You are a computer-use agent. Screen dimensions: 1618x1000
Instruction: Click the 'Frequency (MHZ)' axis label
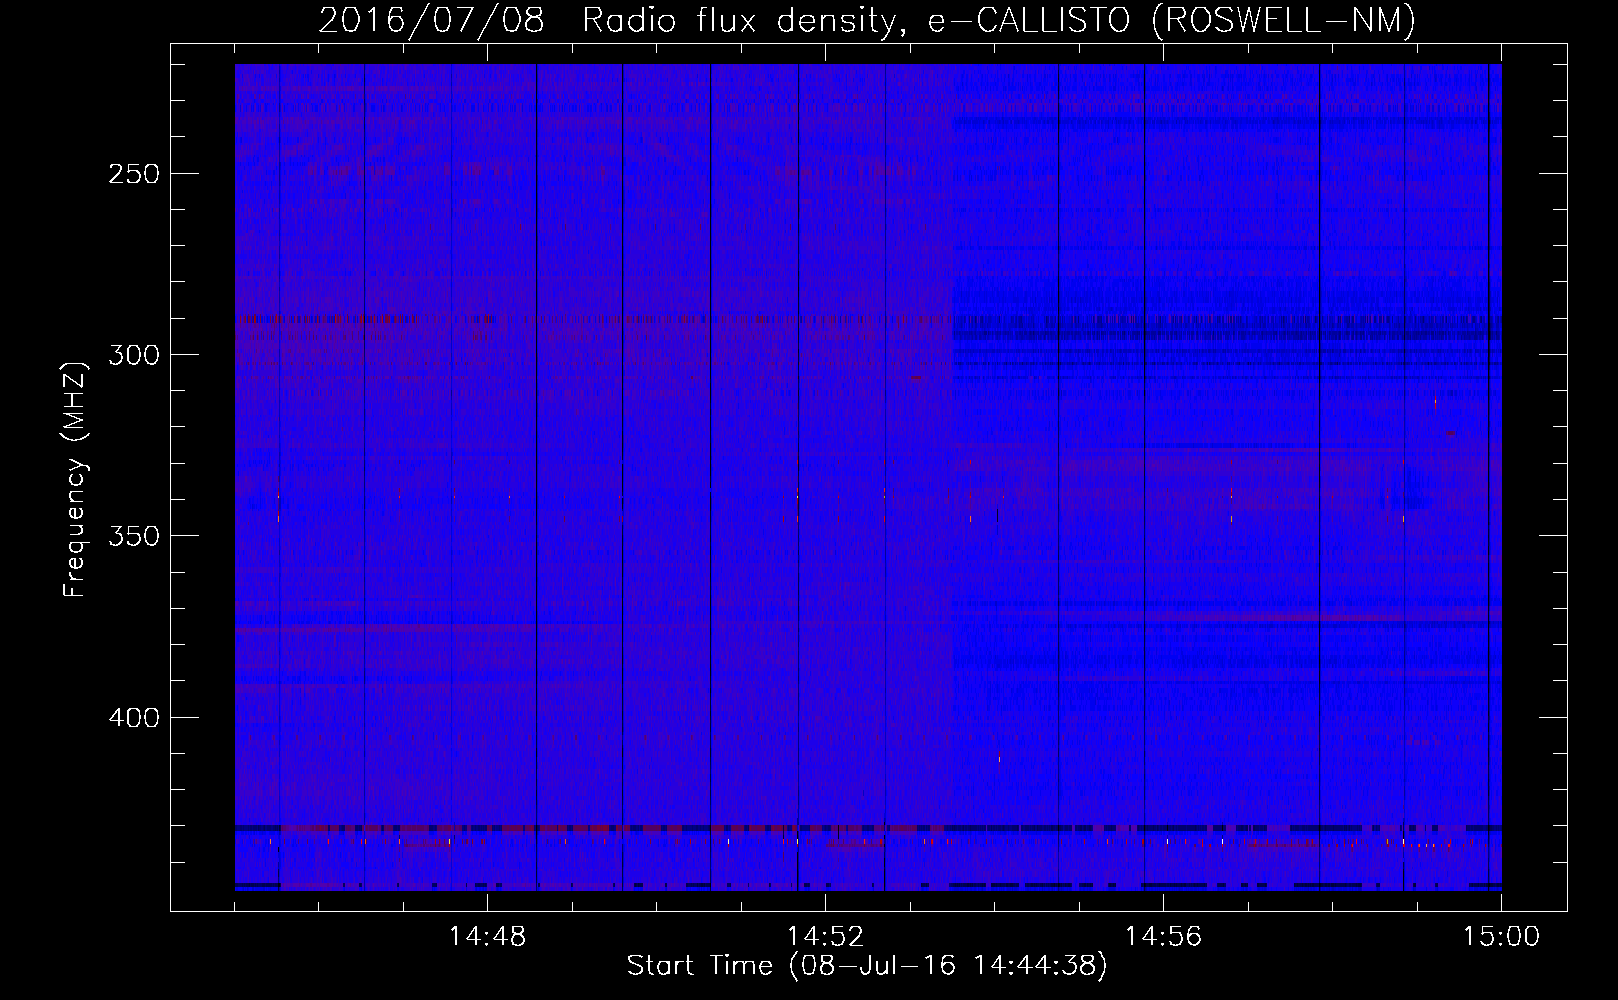pyautogui.click(x=75, y=478)
